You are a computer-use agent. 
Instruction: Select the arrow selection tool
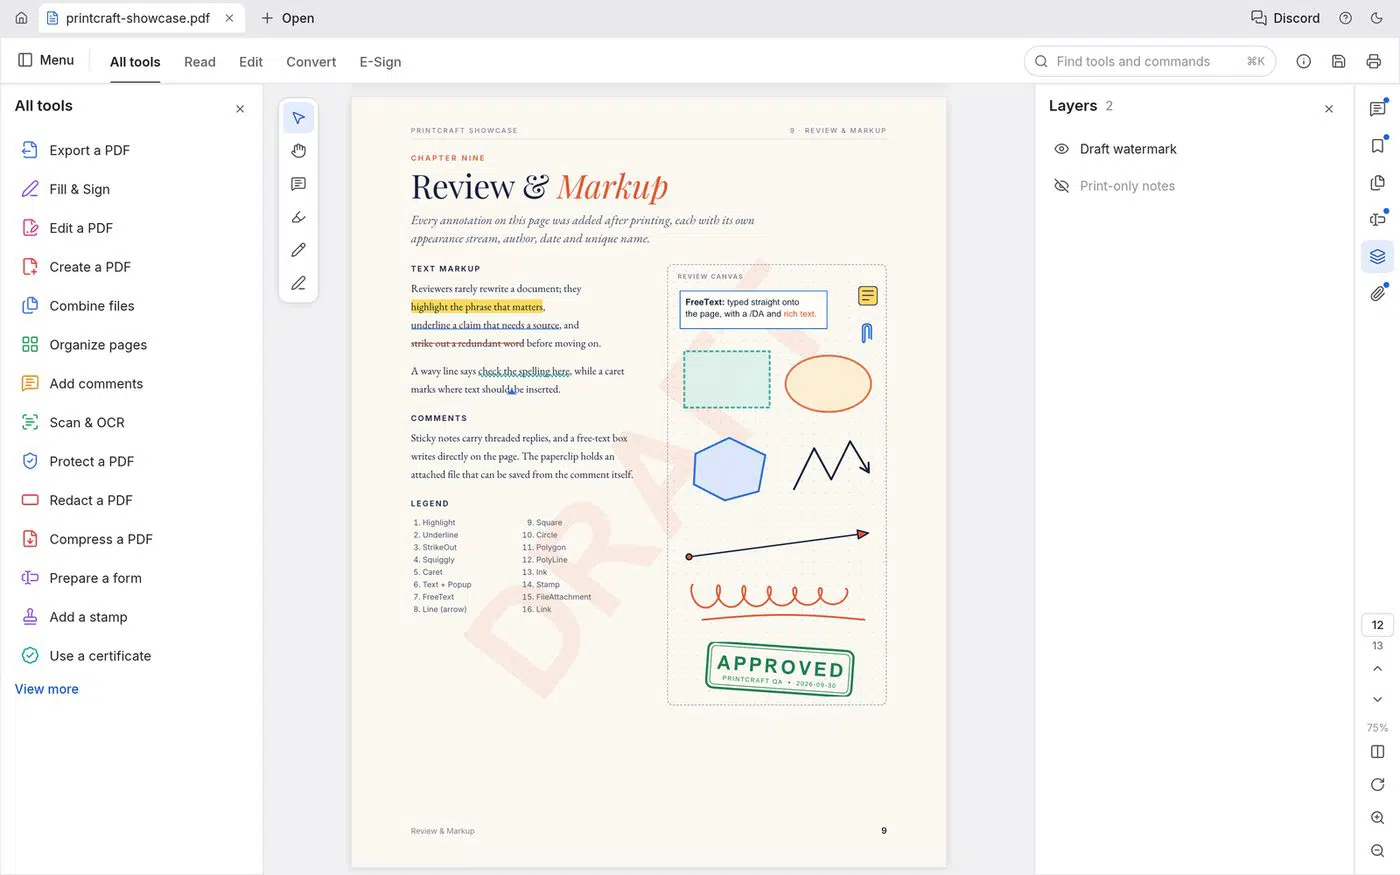coord(298,118)
